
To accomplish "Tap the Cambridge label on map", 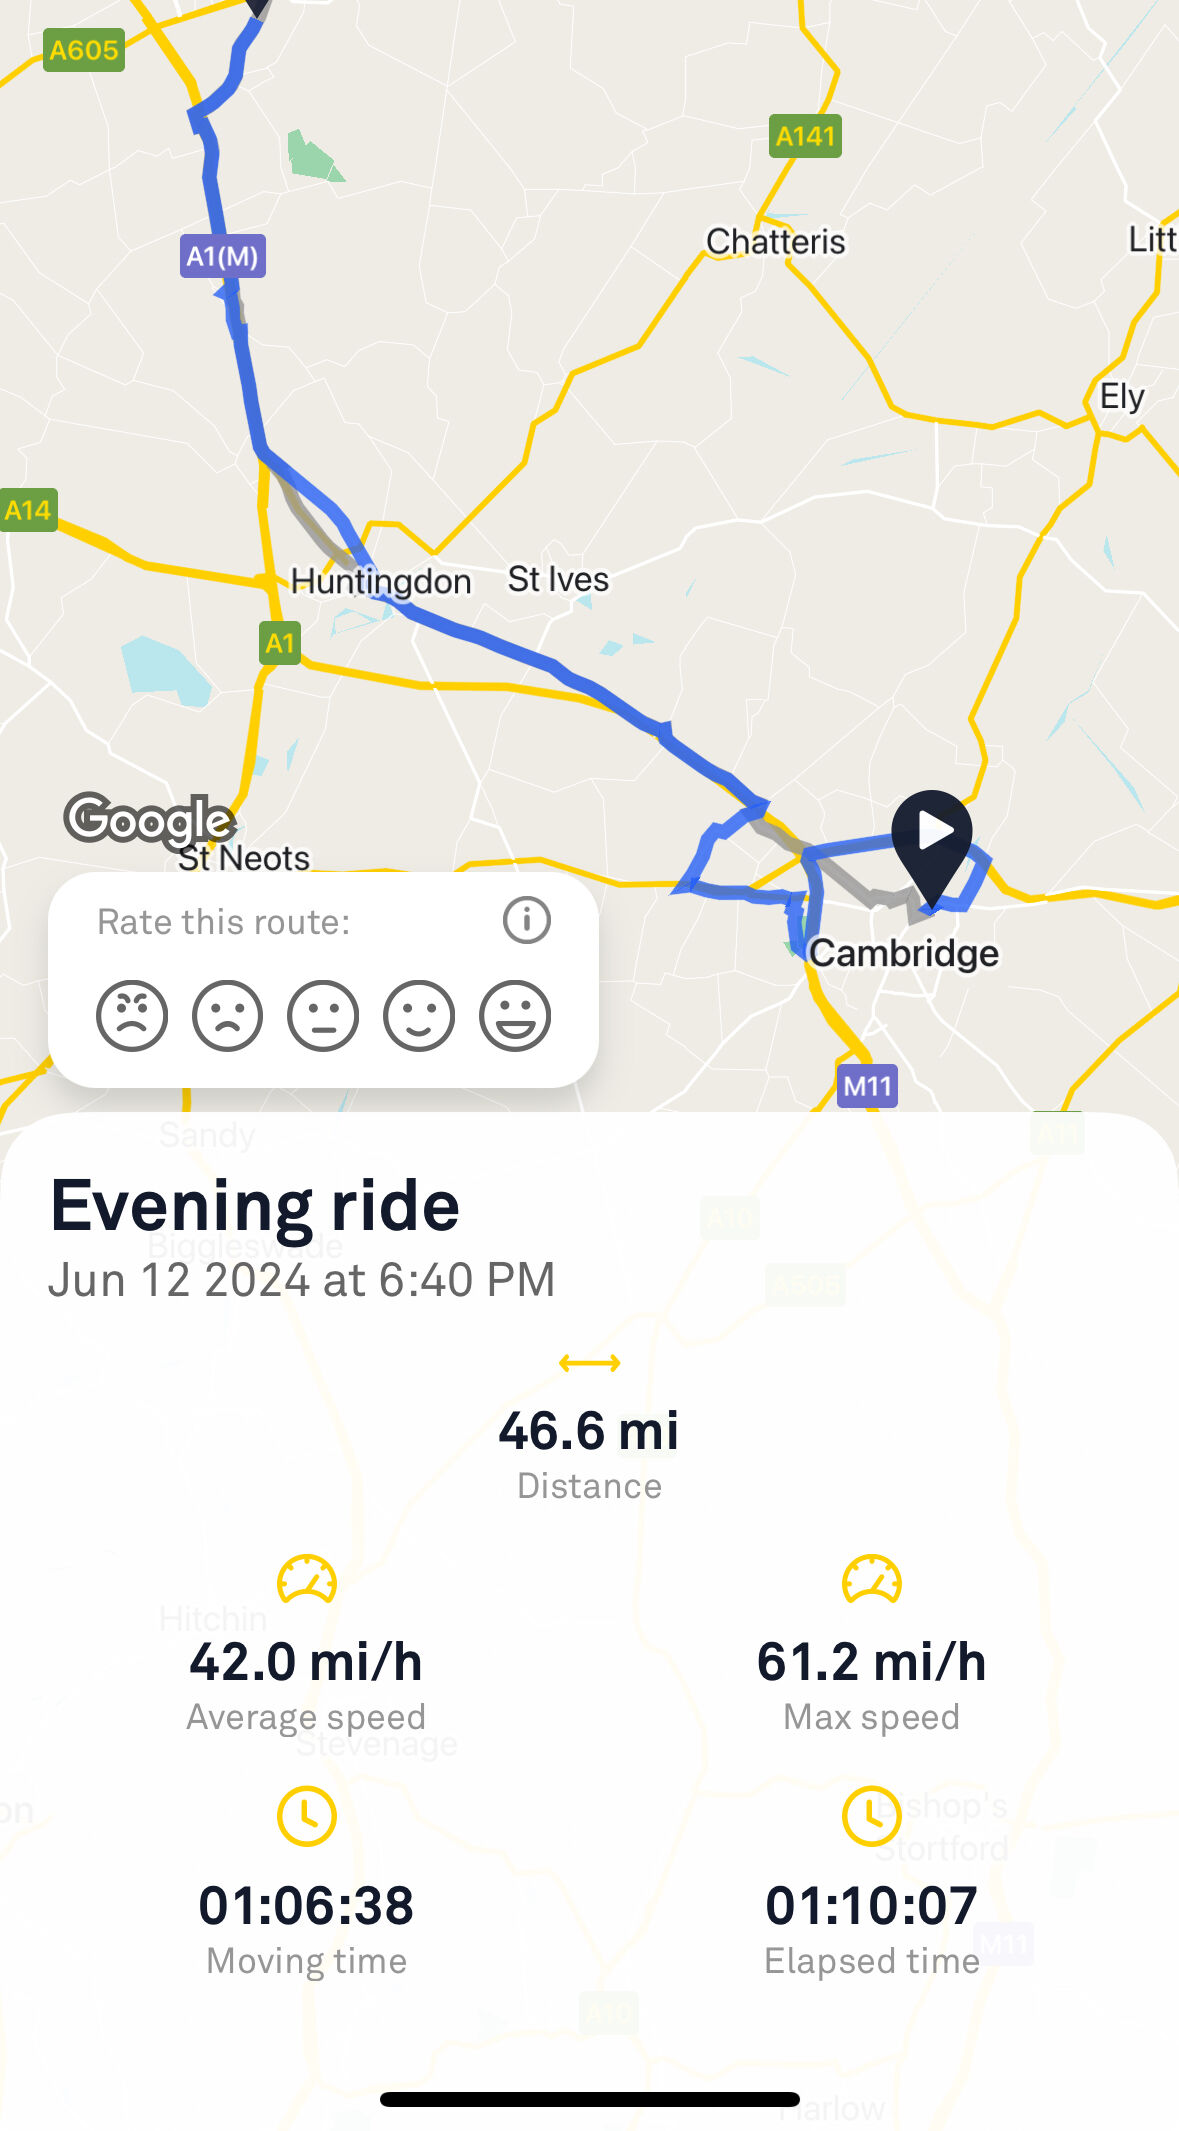I will [903, 953].
